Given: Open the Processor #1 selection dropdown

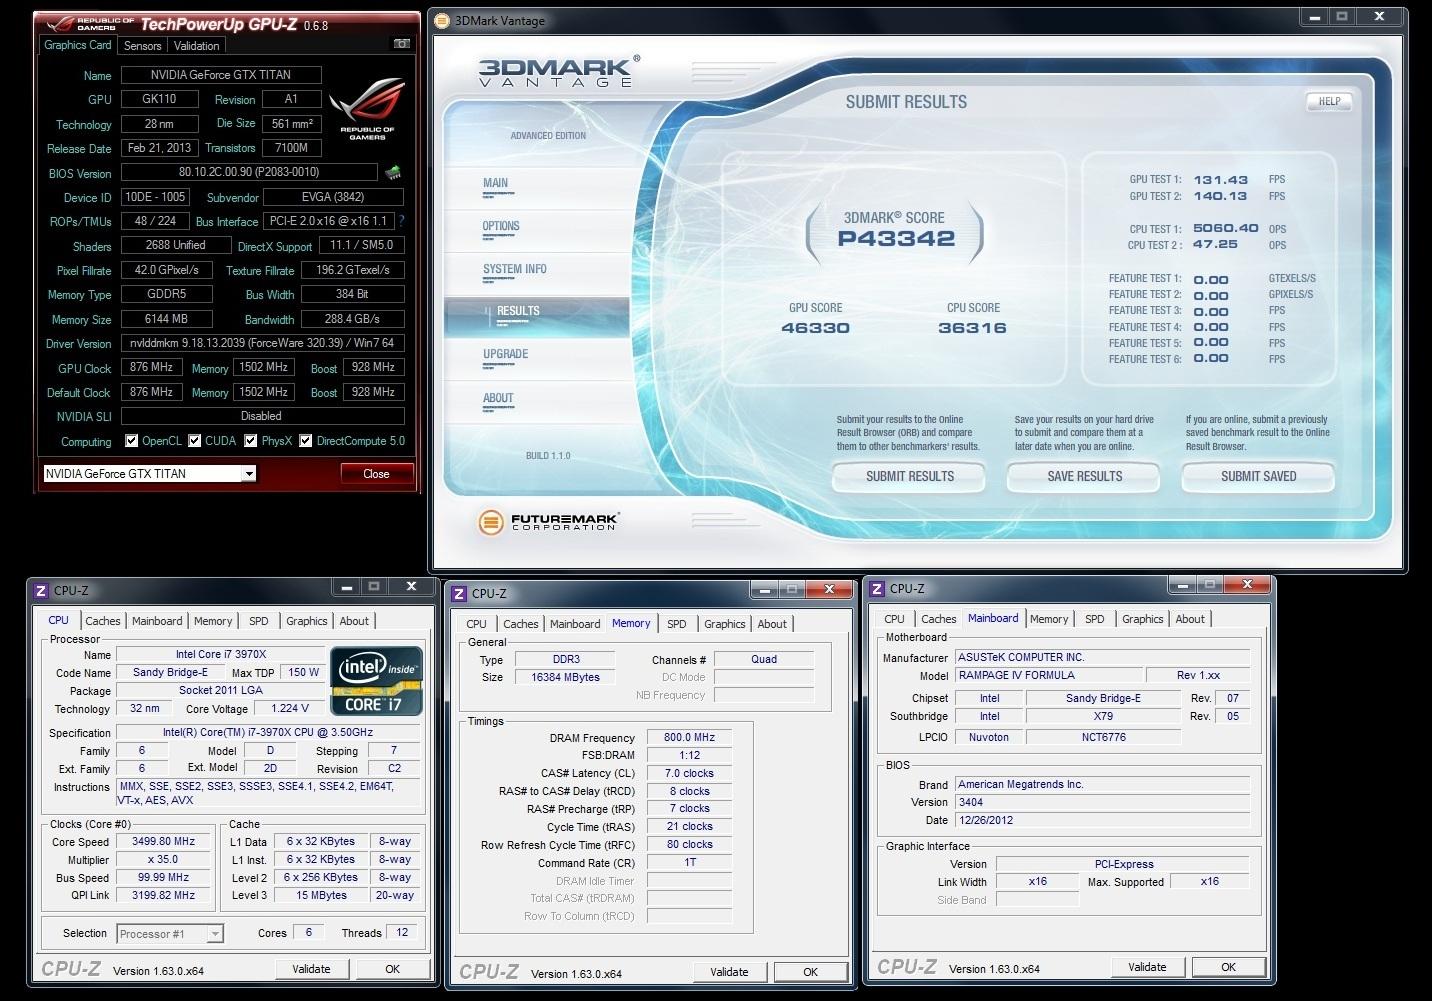Looking at the screenshot, I should pyautogui.click(x=214, y=934).
